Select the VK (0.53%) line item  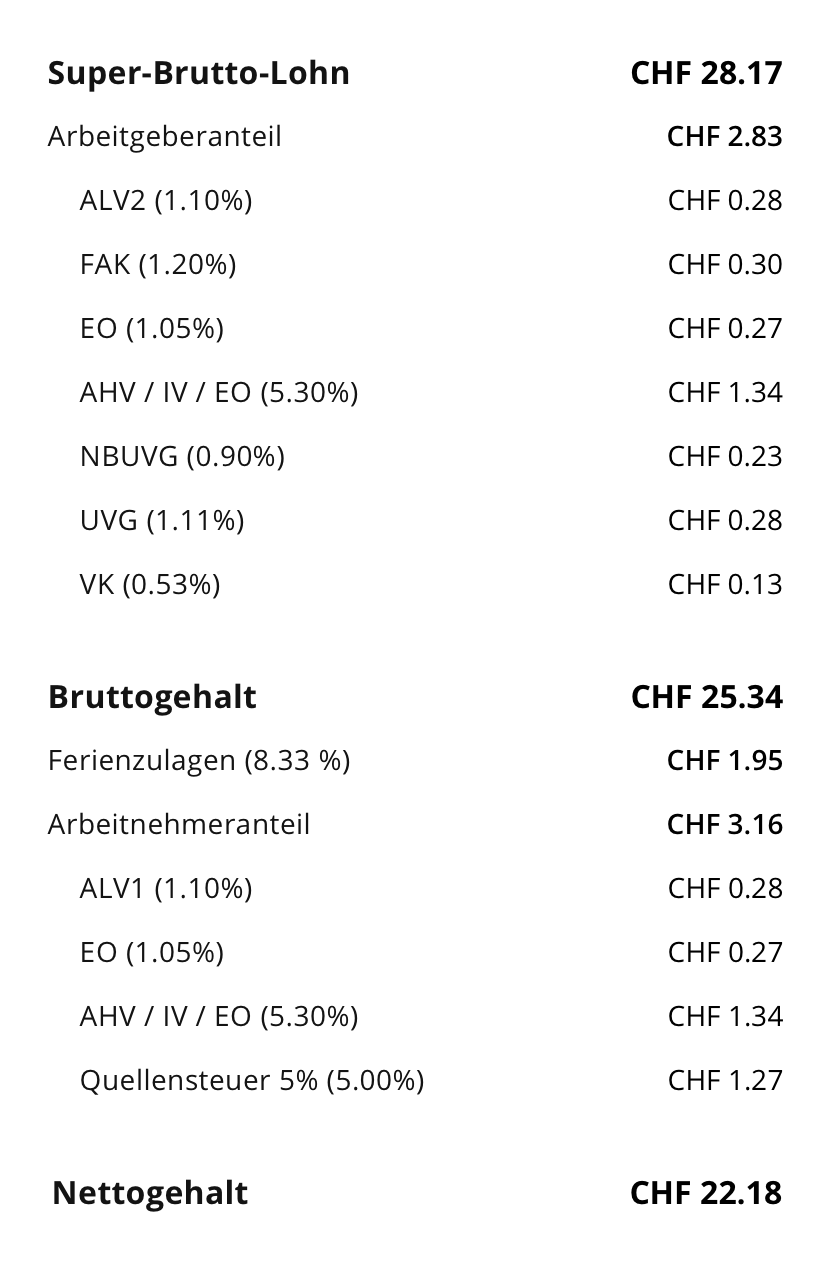(150, 584)
